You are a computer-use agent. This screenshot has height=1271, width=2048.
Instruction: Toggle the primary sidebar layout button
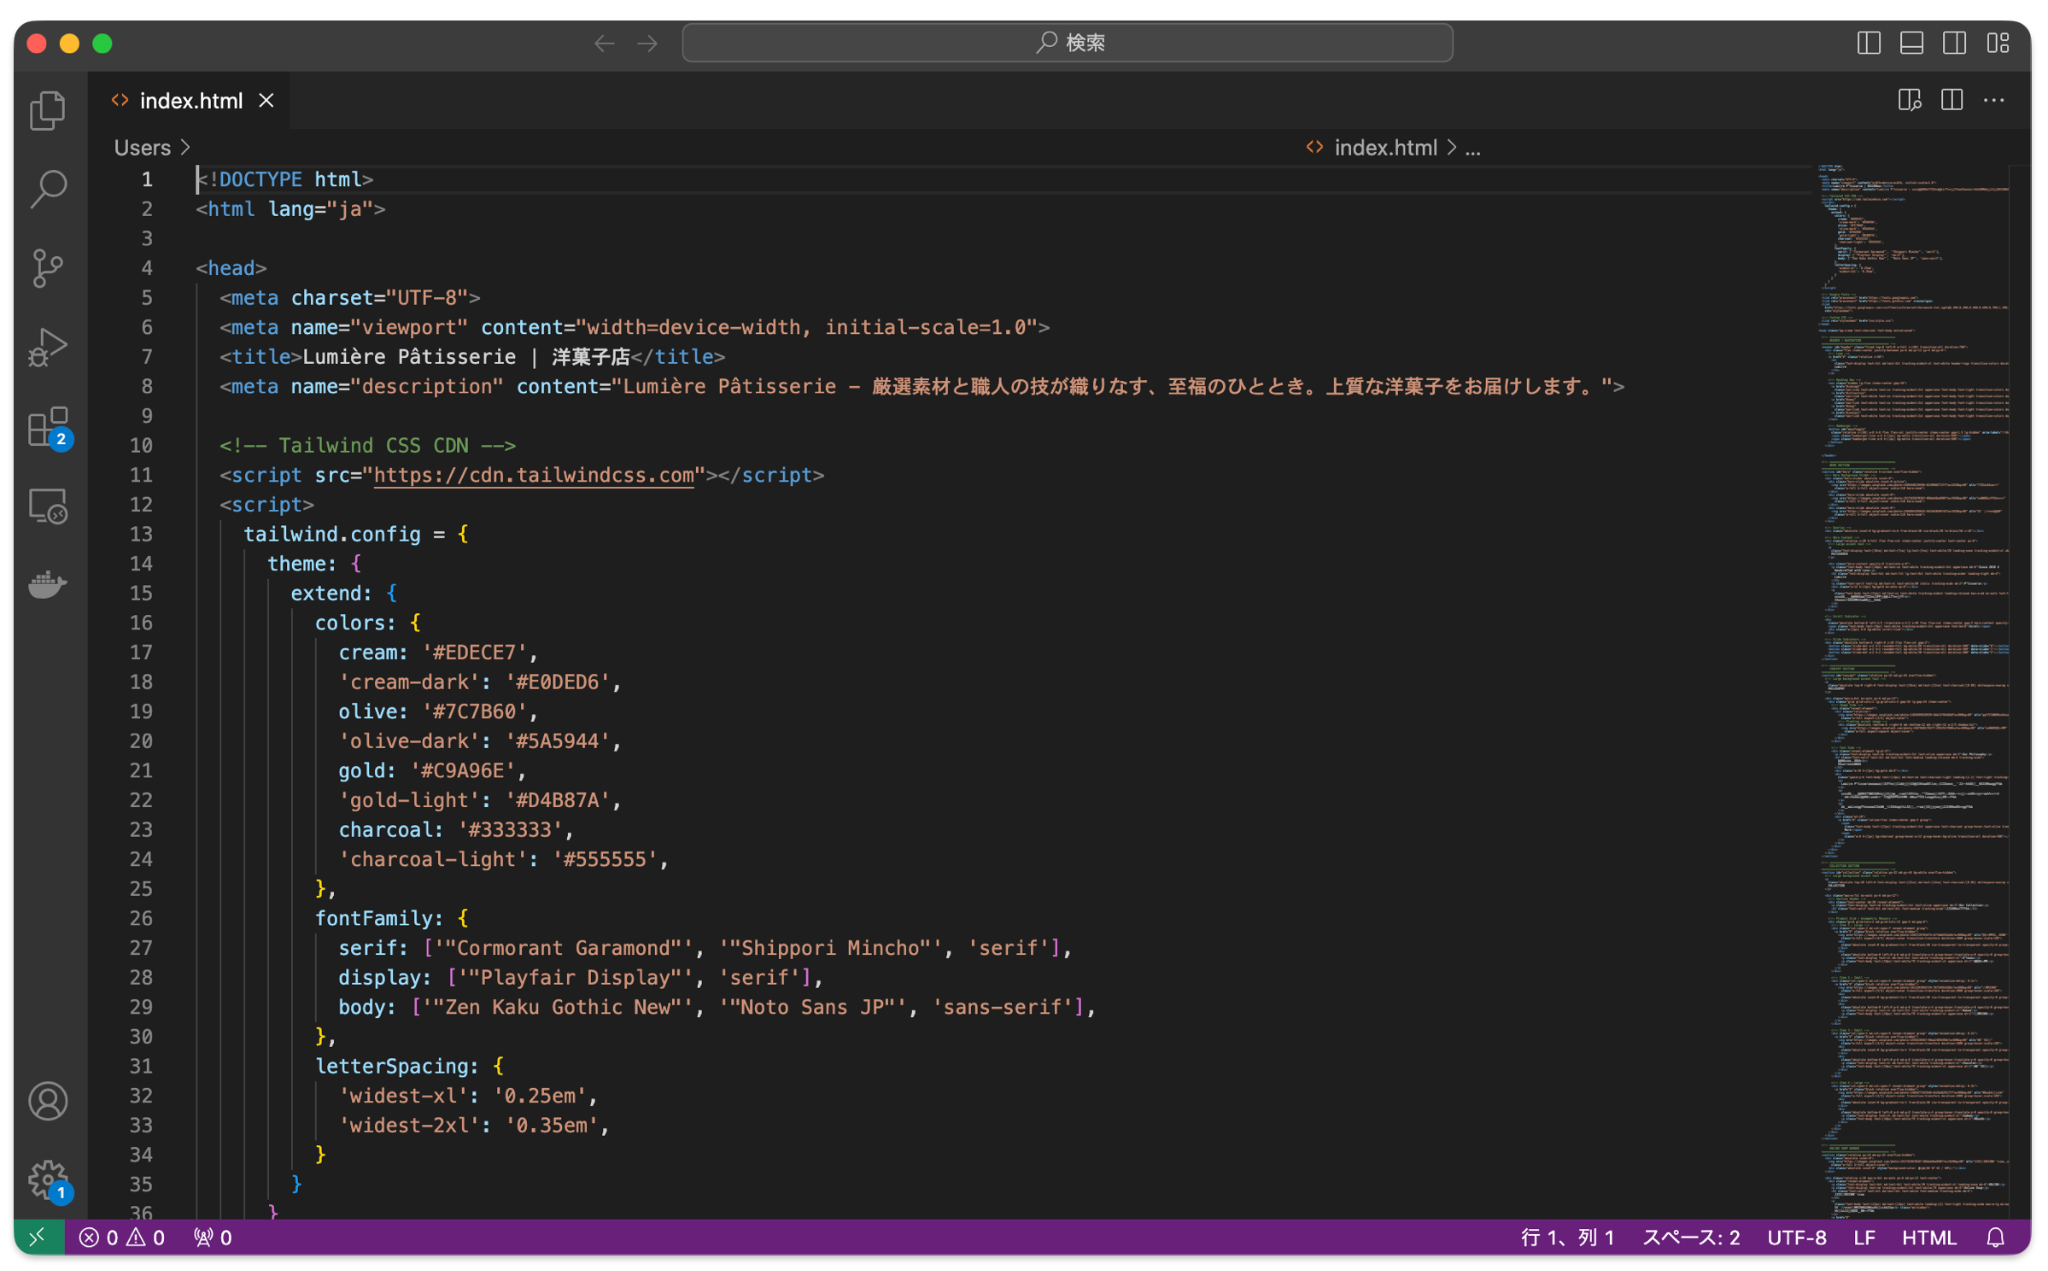point(1868,43)
